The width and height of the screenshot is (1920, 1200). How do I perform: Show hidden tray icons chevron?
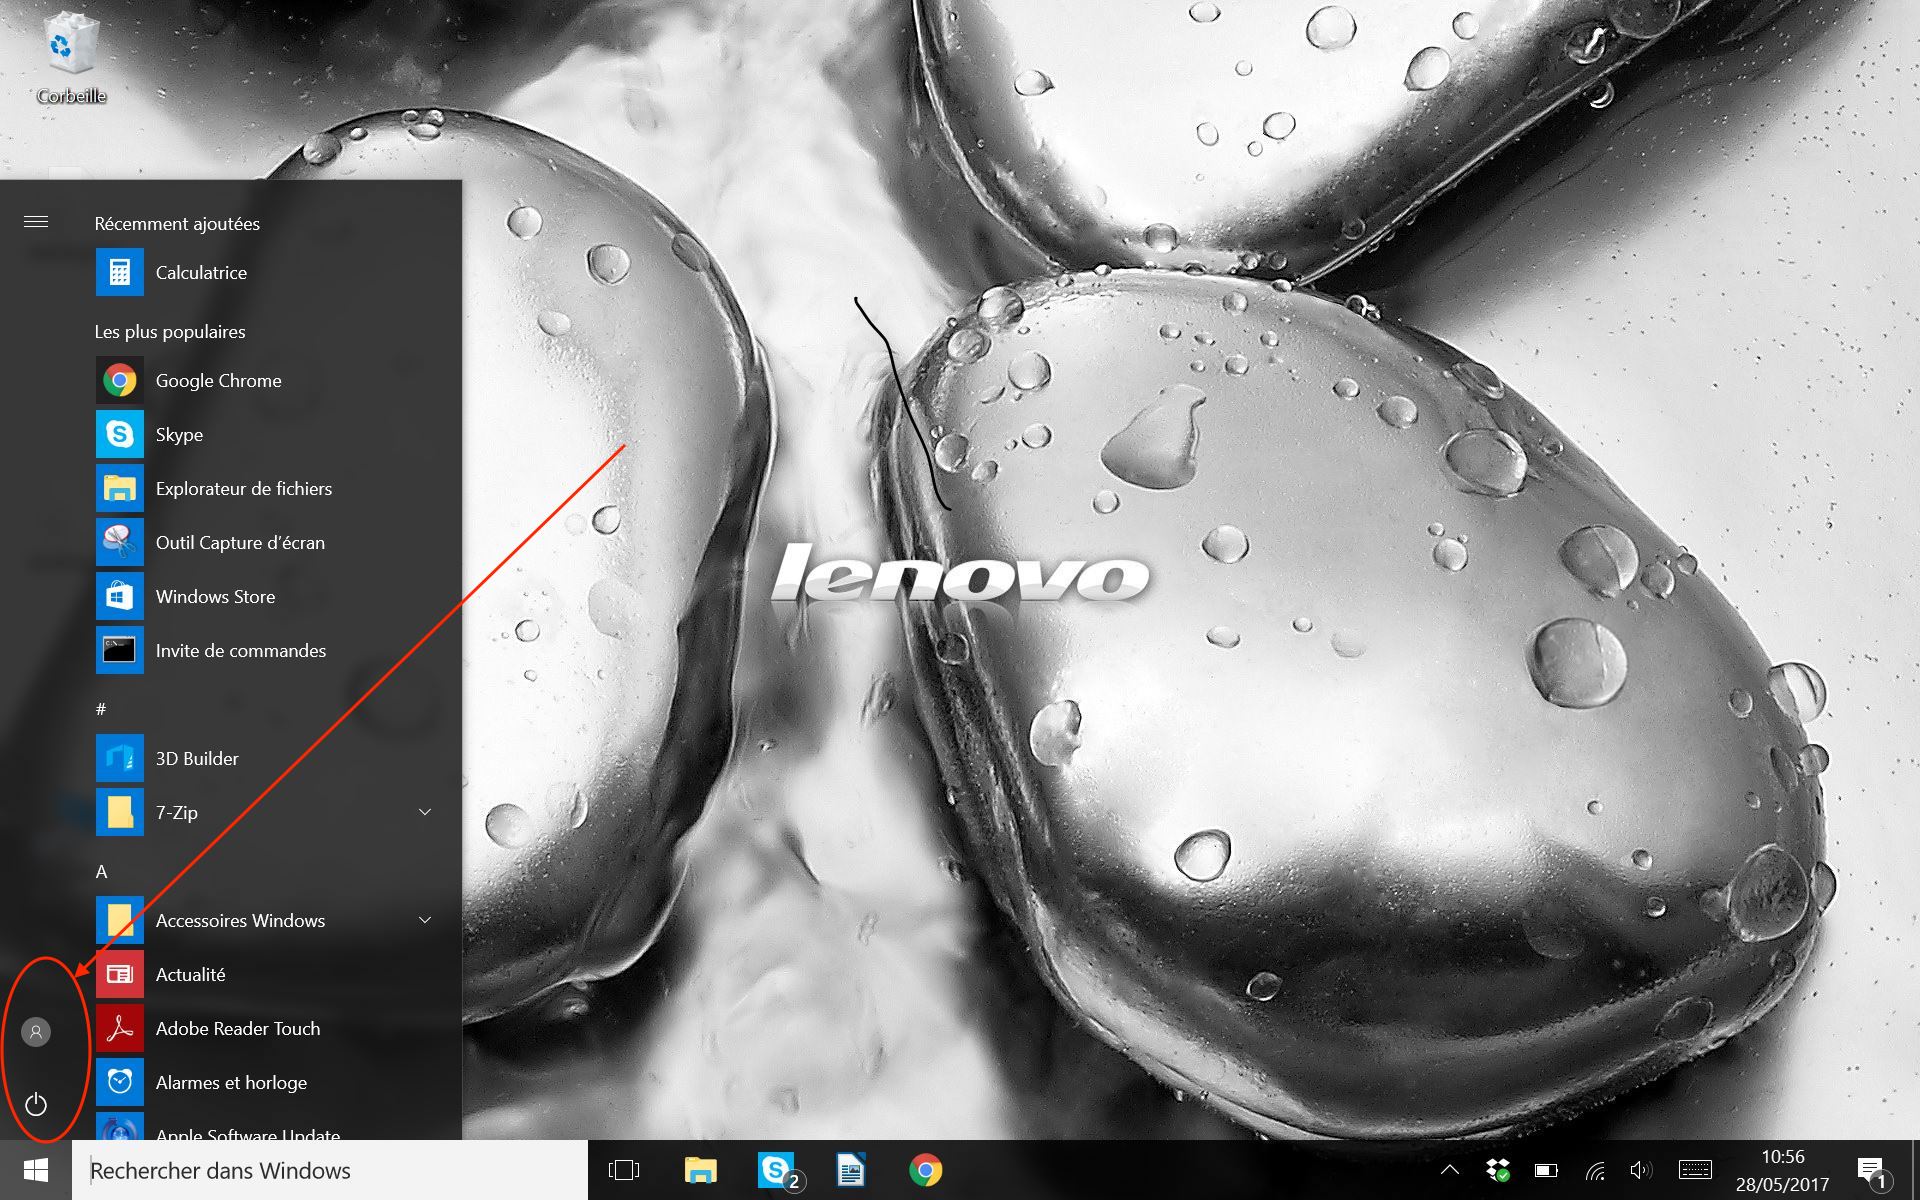click(1449, 1170)
